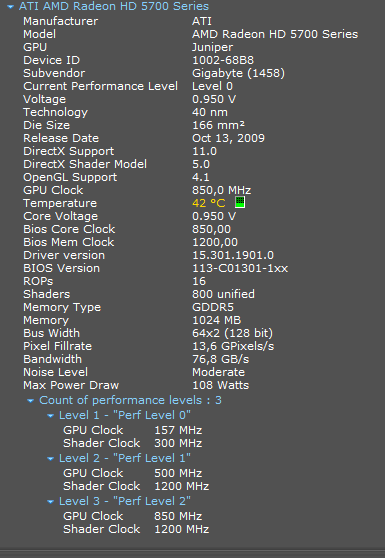Screen dimensions: 385x558
Task: Select the Level 1 - "Perf Level 0" label
Action: [x=125, y=415]
